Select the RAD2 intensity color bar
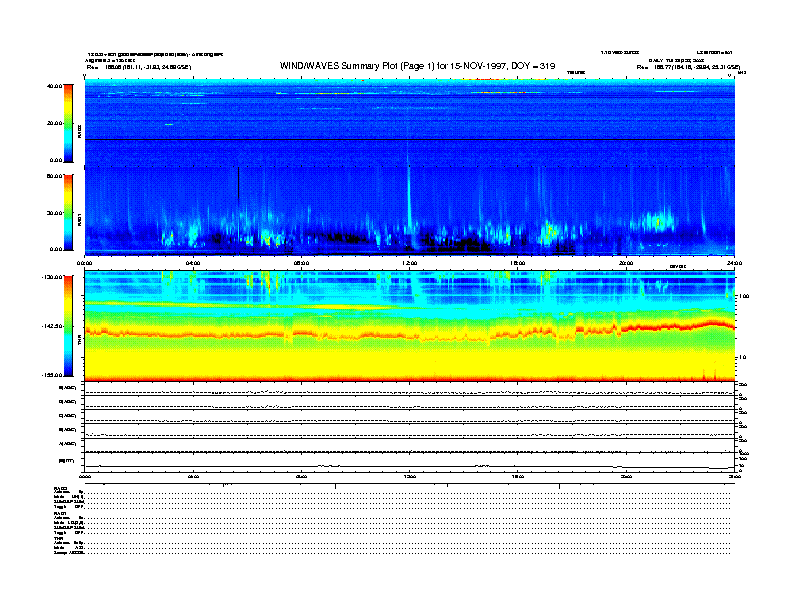 click(68, 123)
